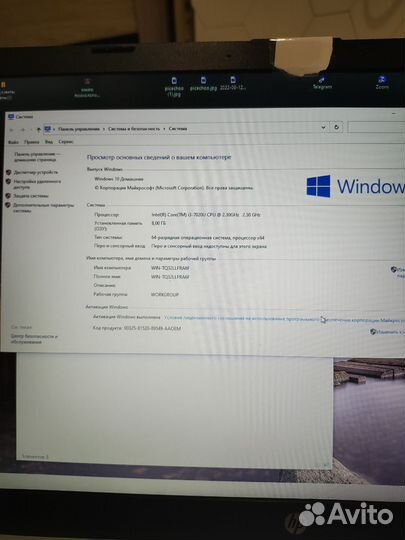Open the Правка menu
Viewport: 405px width, 540px height.
point(32,142)
